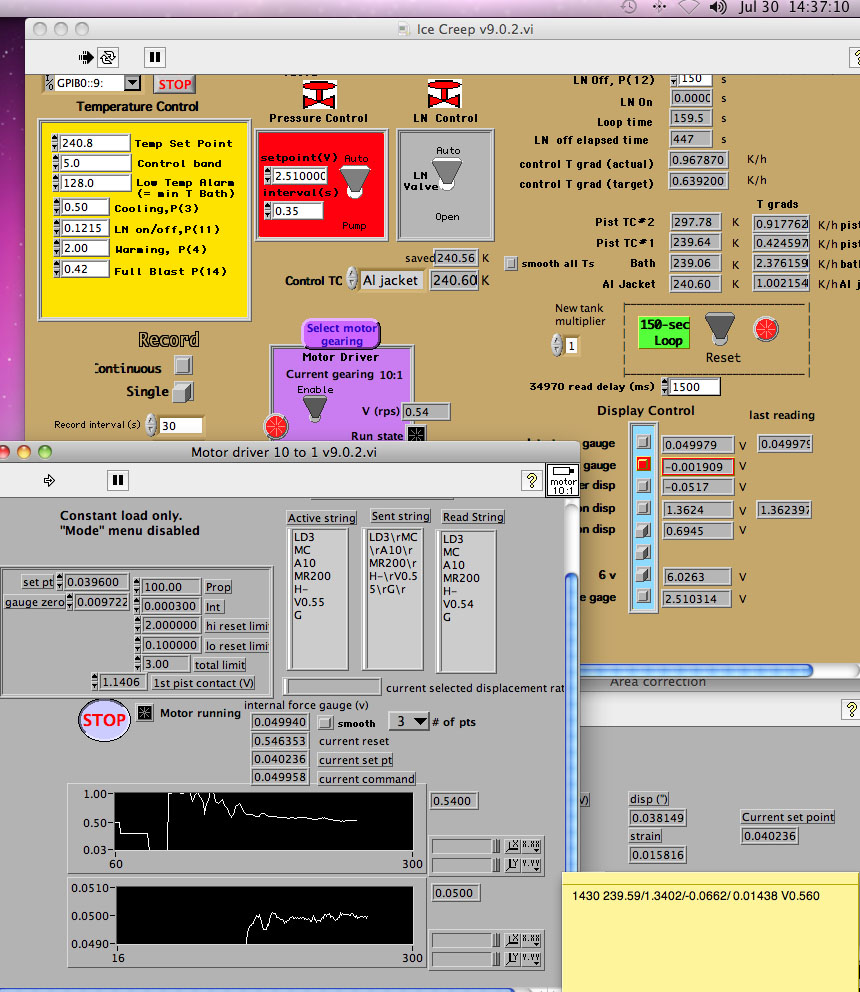This screenshot has height=992, width=860.
Task: Pause the Ice Creep VI execution
Action: coord(154,57)
